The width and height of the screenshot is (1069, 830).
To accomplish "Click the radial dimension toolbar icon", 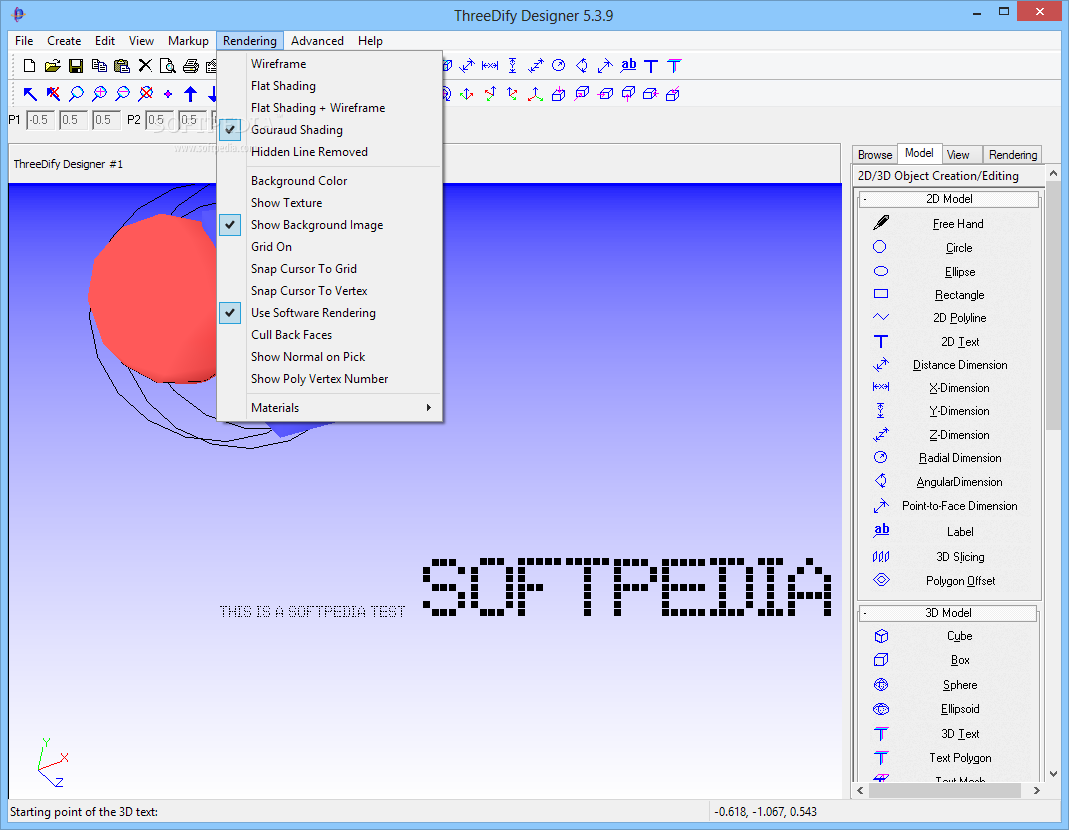I will 558,65.
